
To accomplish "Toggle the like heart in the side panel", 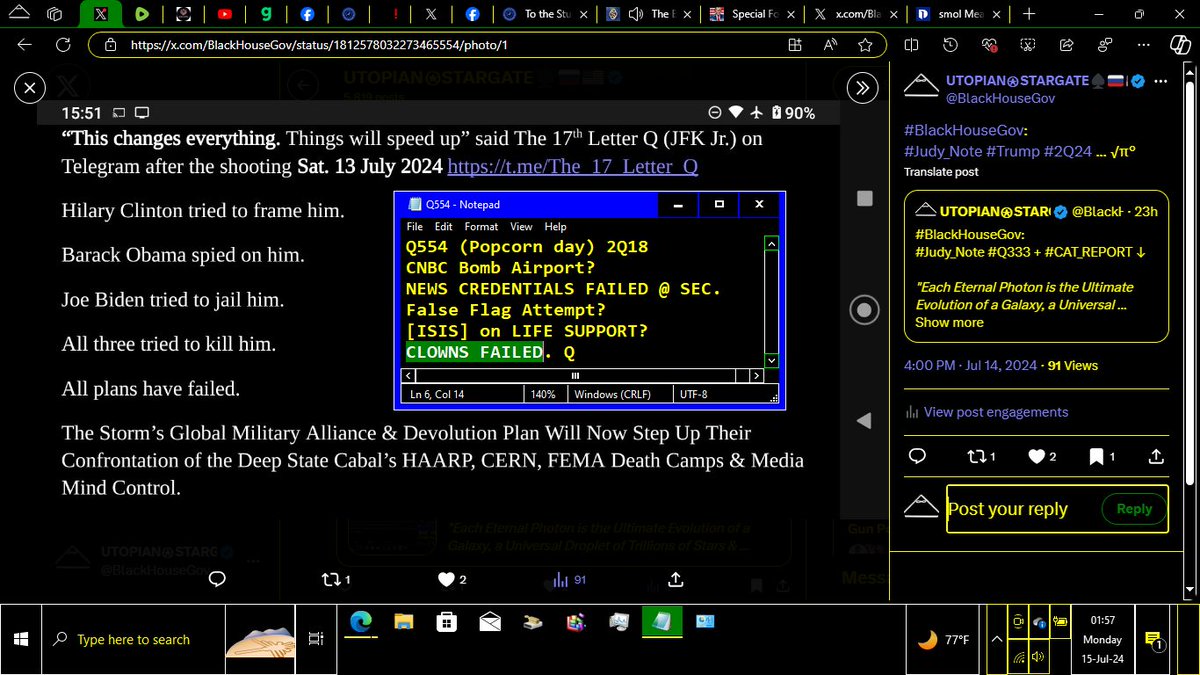I will (x=1037, y=456).
